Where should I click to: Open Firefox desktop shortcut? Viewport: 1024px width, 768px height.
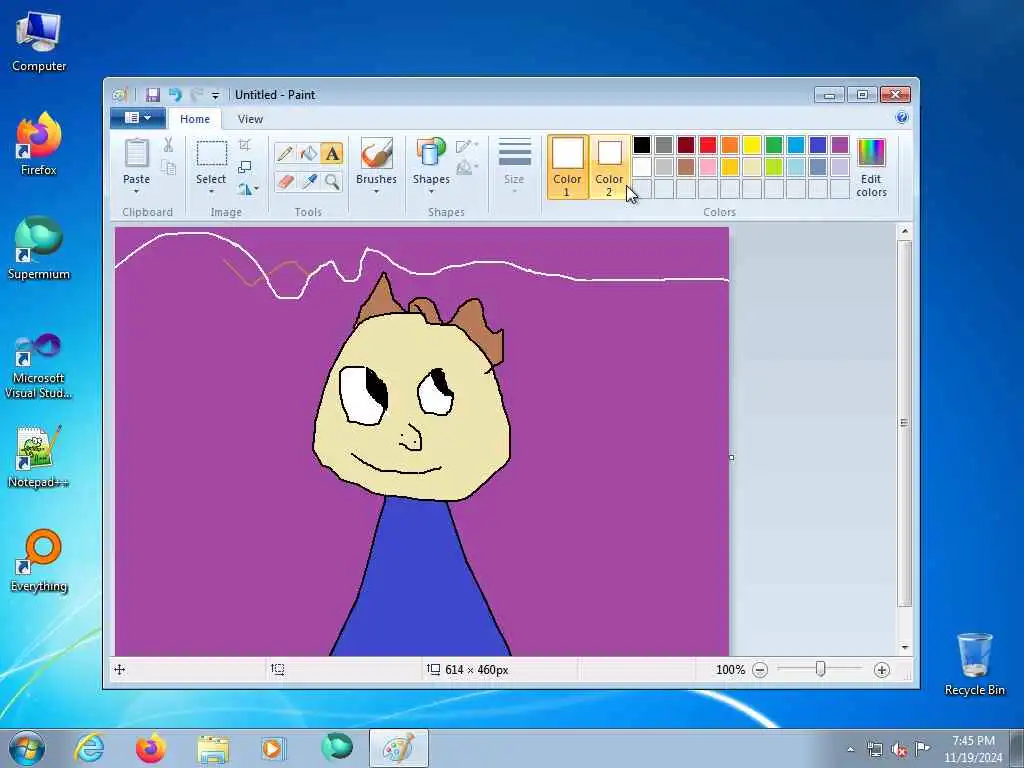click(39, 144)
